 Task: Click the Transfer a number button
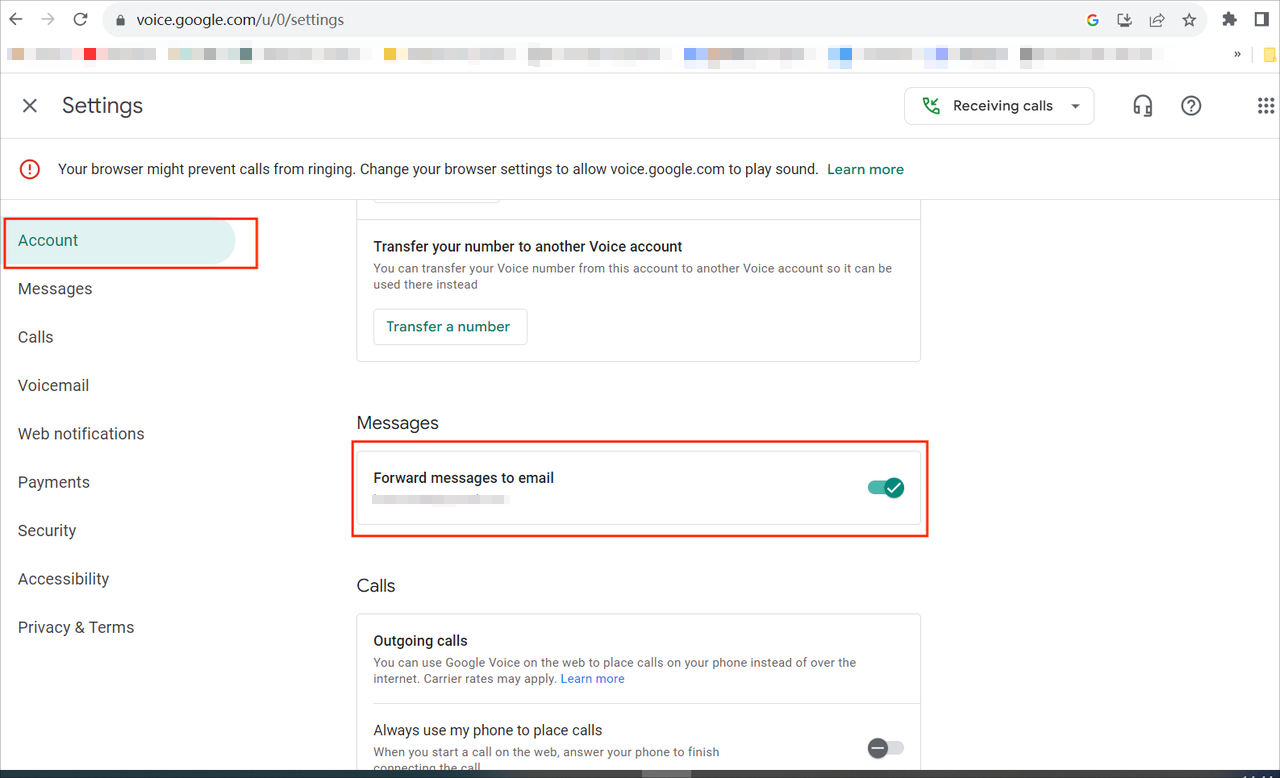click(449, 327)
